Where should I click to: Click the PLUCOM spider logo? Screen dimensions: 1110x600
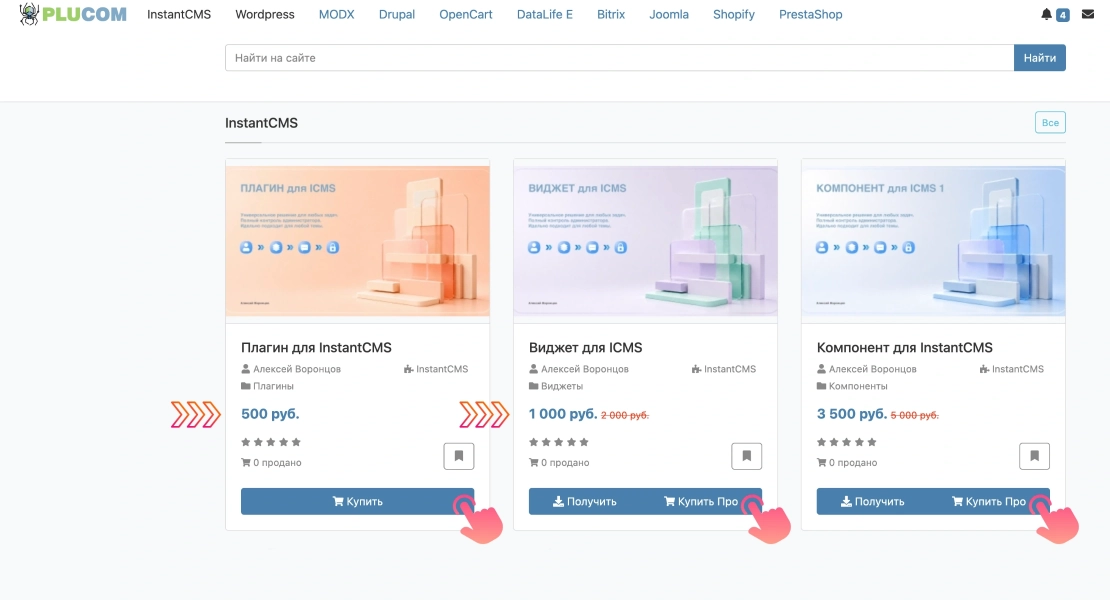(73, 14)
